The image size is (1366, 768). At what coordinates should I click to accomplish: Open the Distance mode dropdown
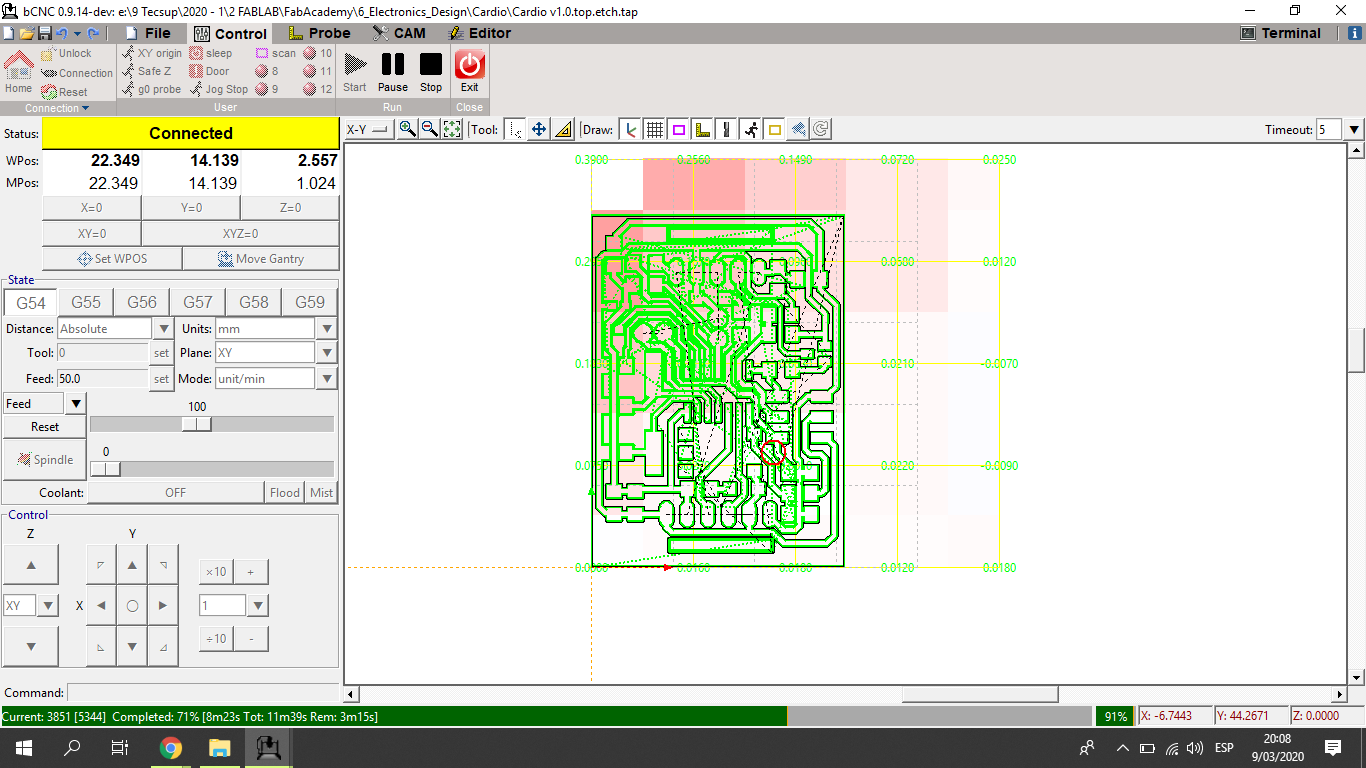click(x=166, y=328)
